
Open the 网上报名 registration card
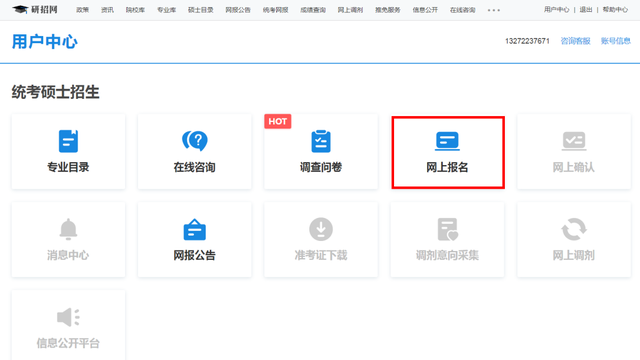coord(448,152)
